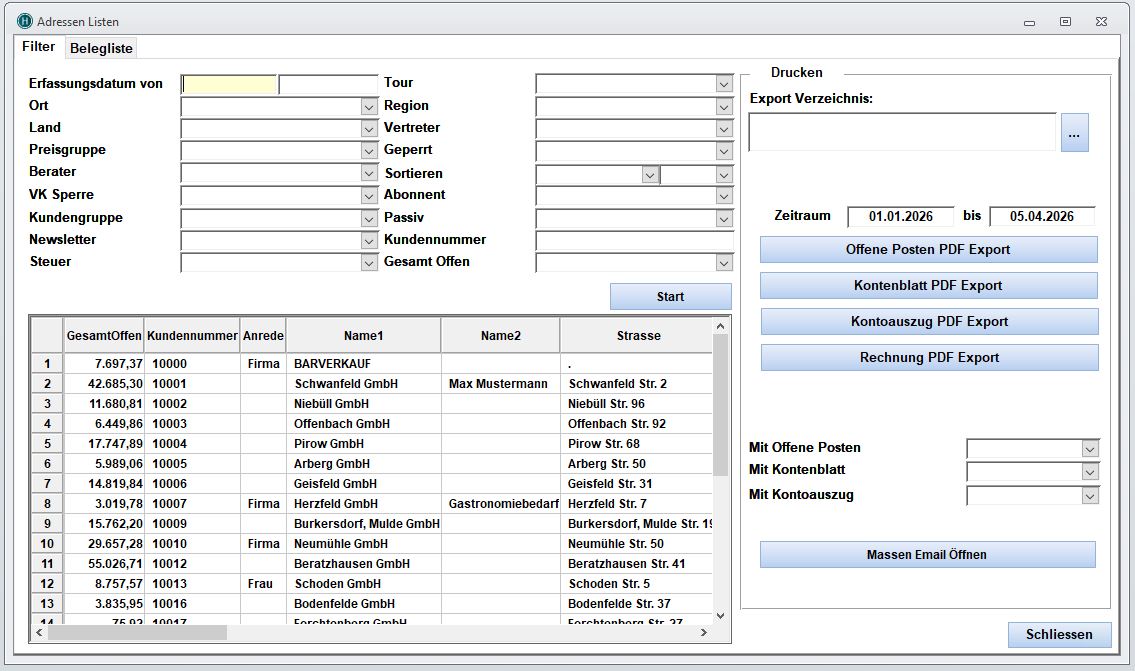Expand the Tour combo box
This screenshot has width=1135, height=671.
pos(724,84)
